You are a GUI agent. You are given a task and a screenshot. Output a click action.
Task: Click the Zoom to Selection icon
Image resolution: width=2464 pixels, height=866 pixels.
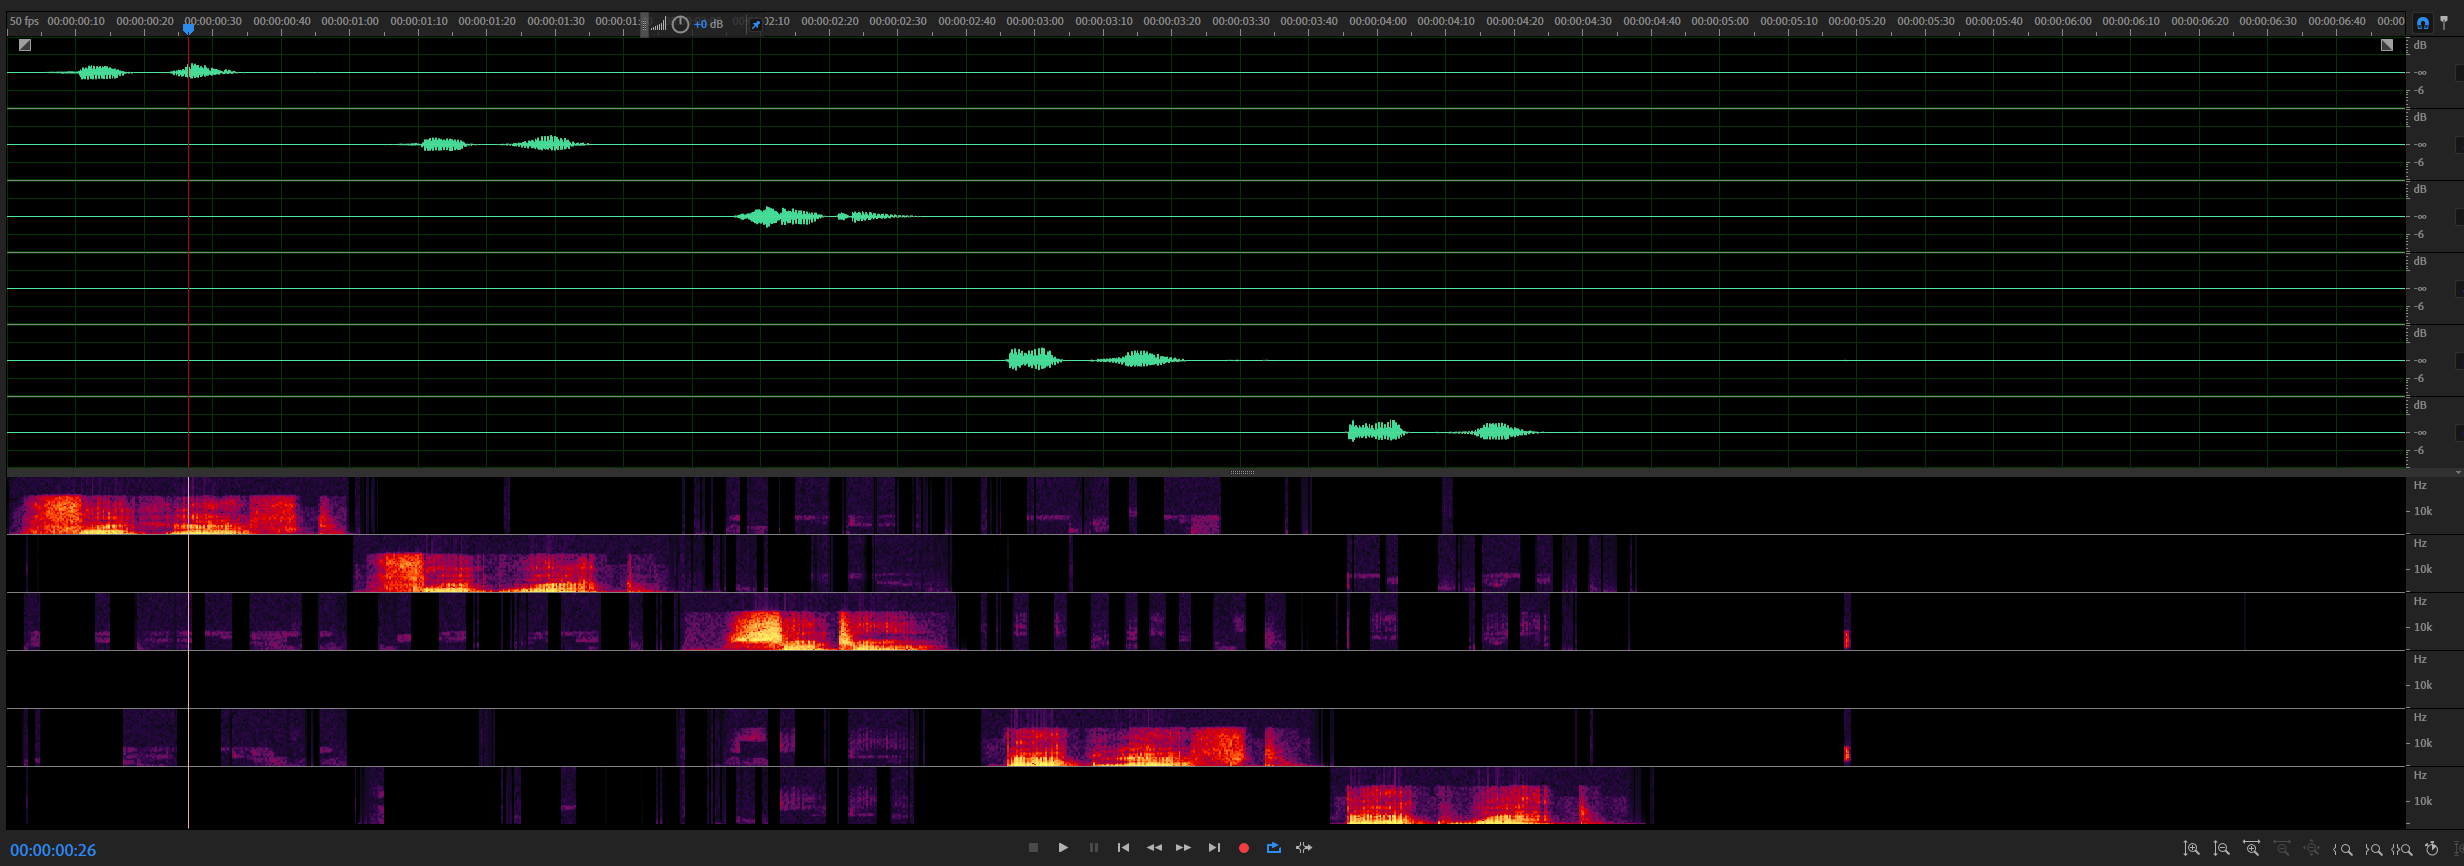2402,849
